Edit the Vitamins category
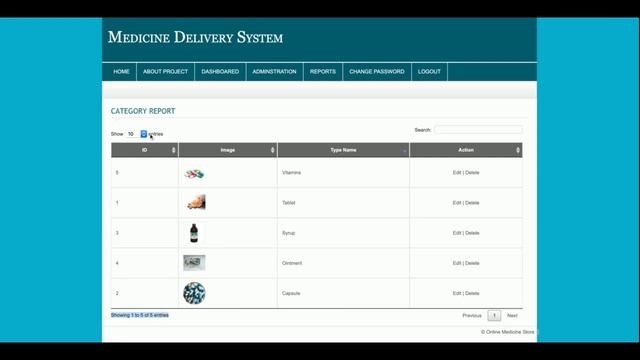The image size is (640, 360). 457,173
